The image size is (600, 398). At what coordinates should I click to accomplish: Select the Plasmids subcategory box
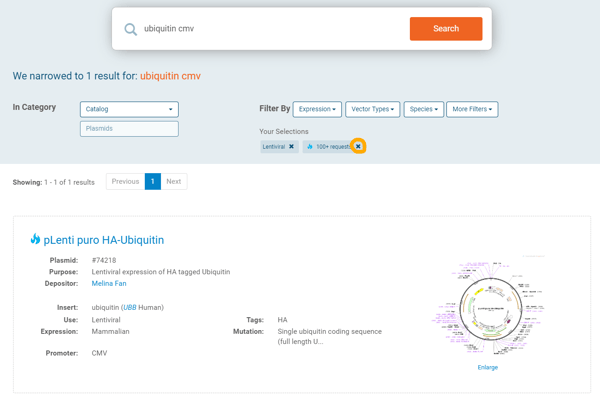click(x=129, y=129)
